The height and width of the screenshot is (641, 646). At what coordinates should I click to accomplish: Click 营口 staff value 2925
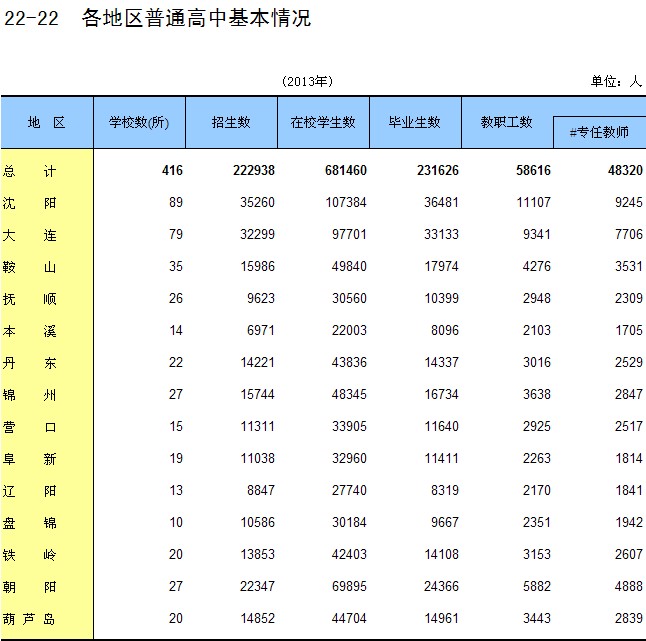click(537, 426)
